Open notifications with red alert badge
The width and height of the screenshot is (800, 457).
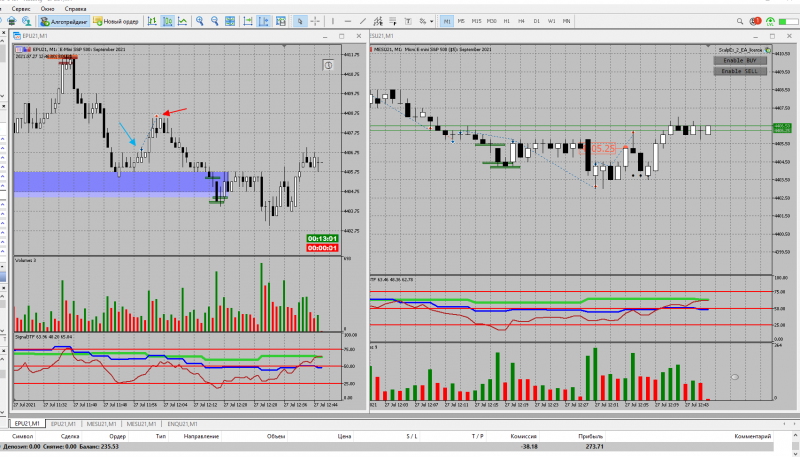click(x=756, y=21)
